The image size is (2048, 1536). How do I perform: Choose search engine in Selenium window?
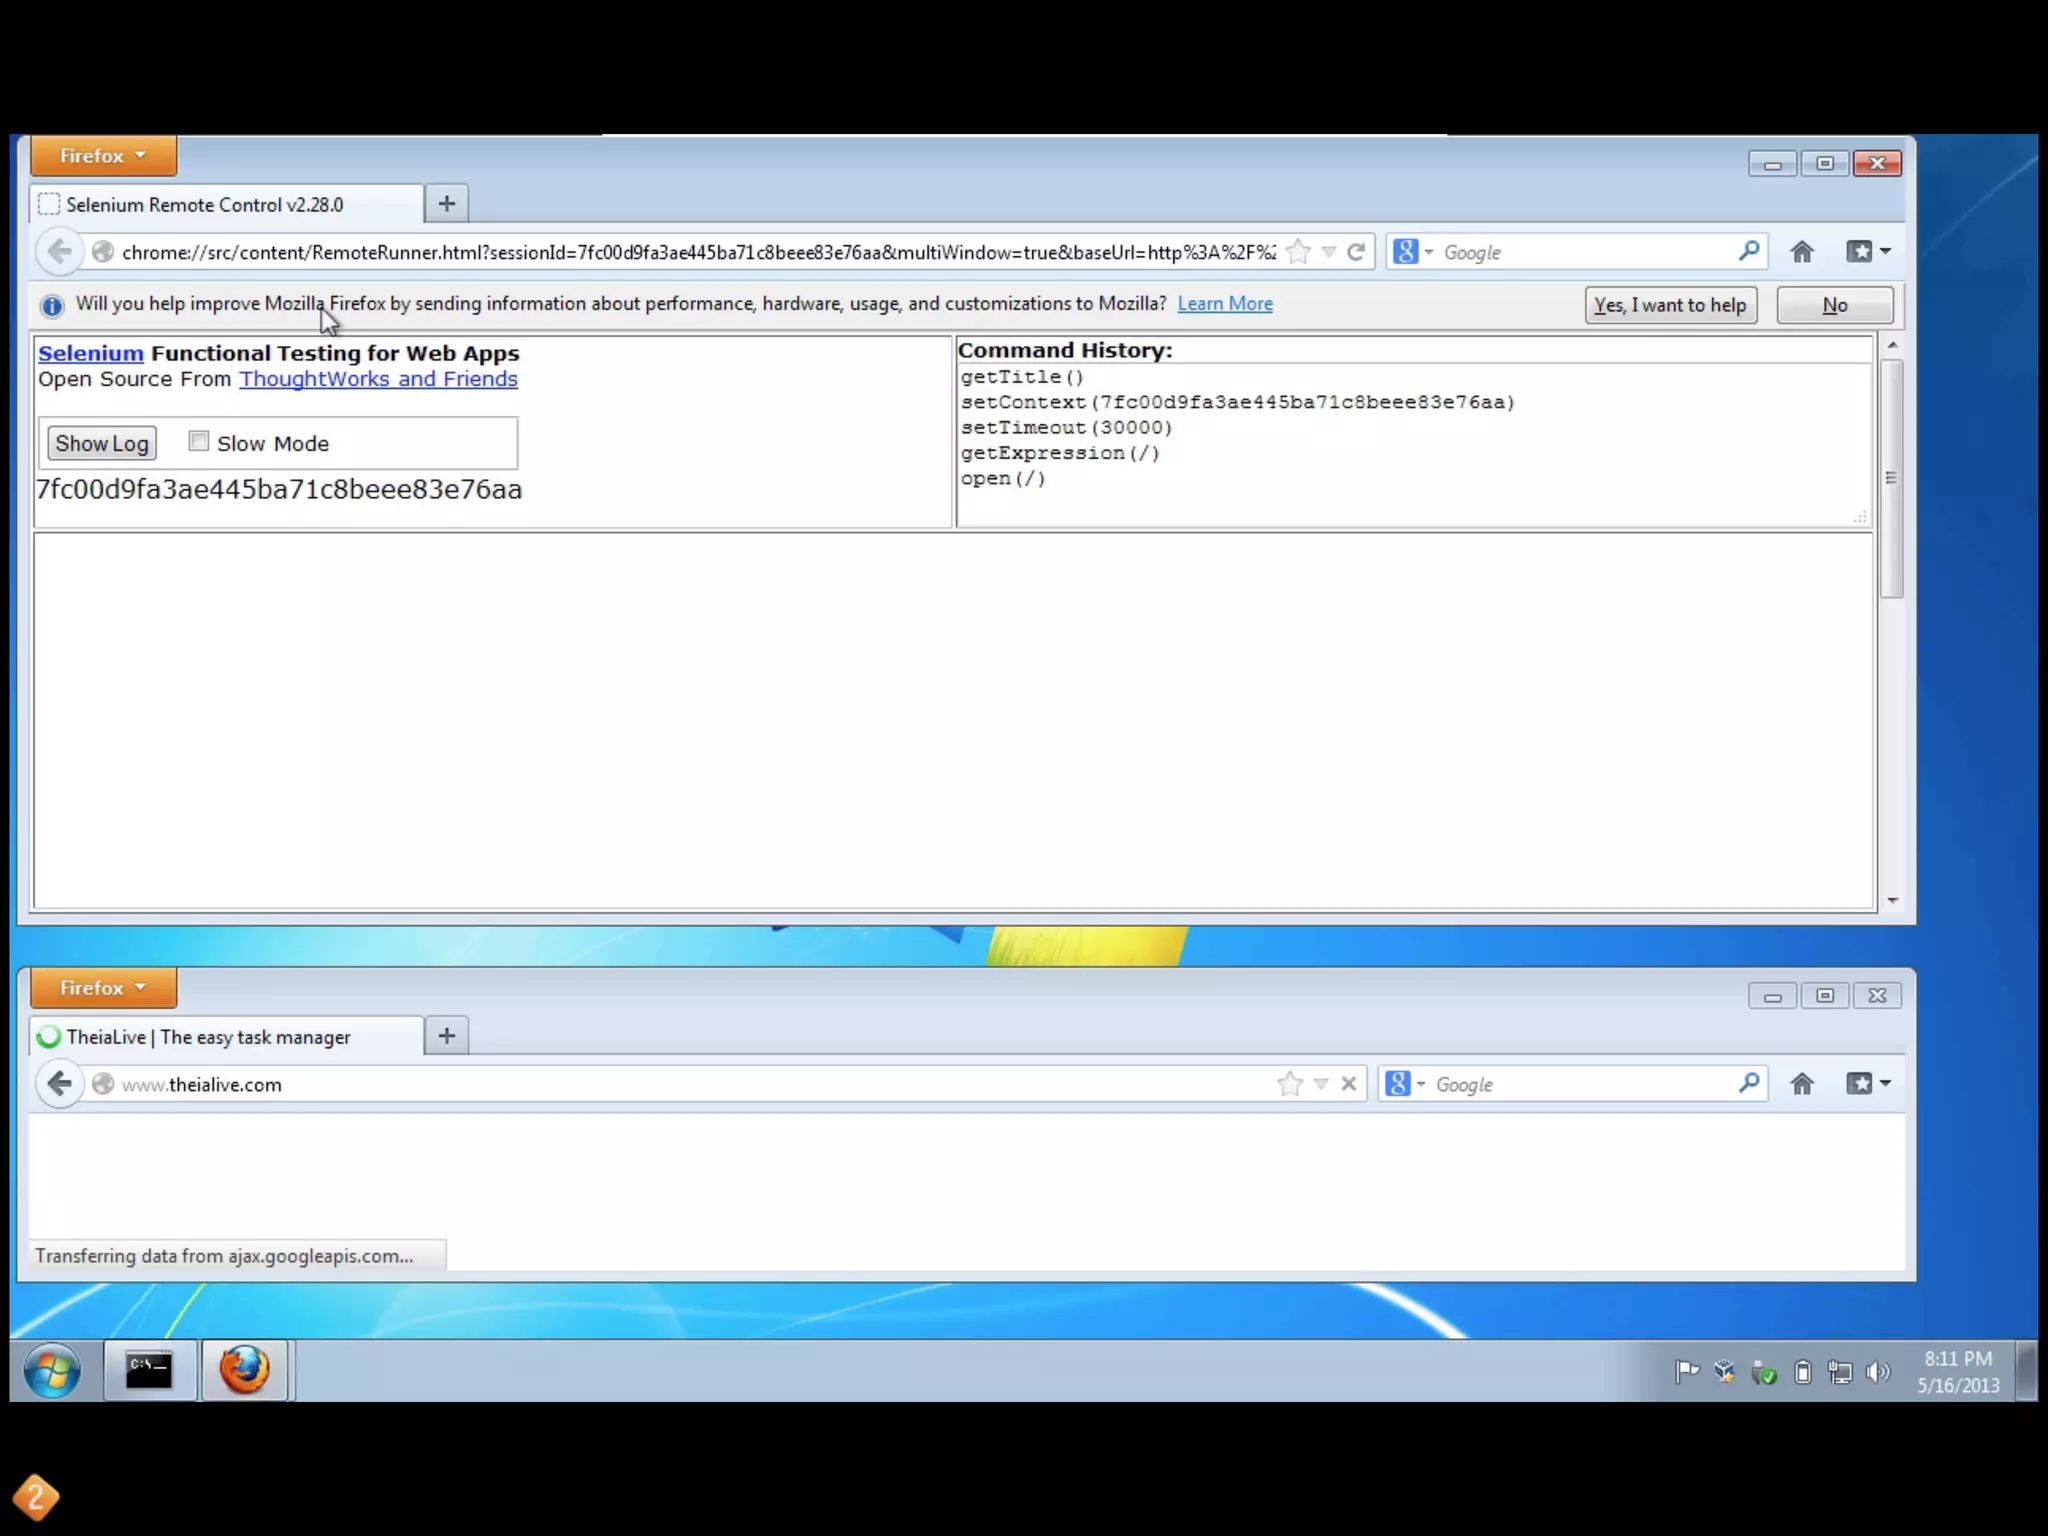tap(1413, 252)
